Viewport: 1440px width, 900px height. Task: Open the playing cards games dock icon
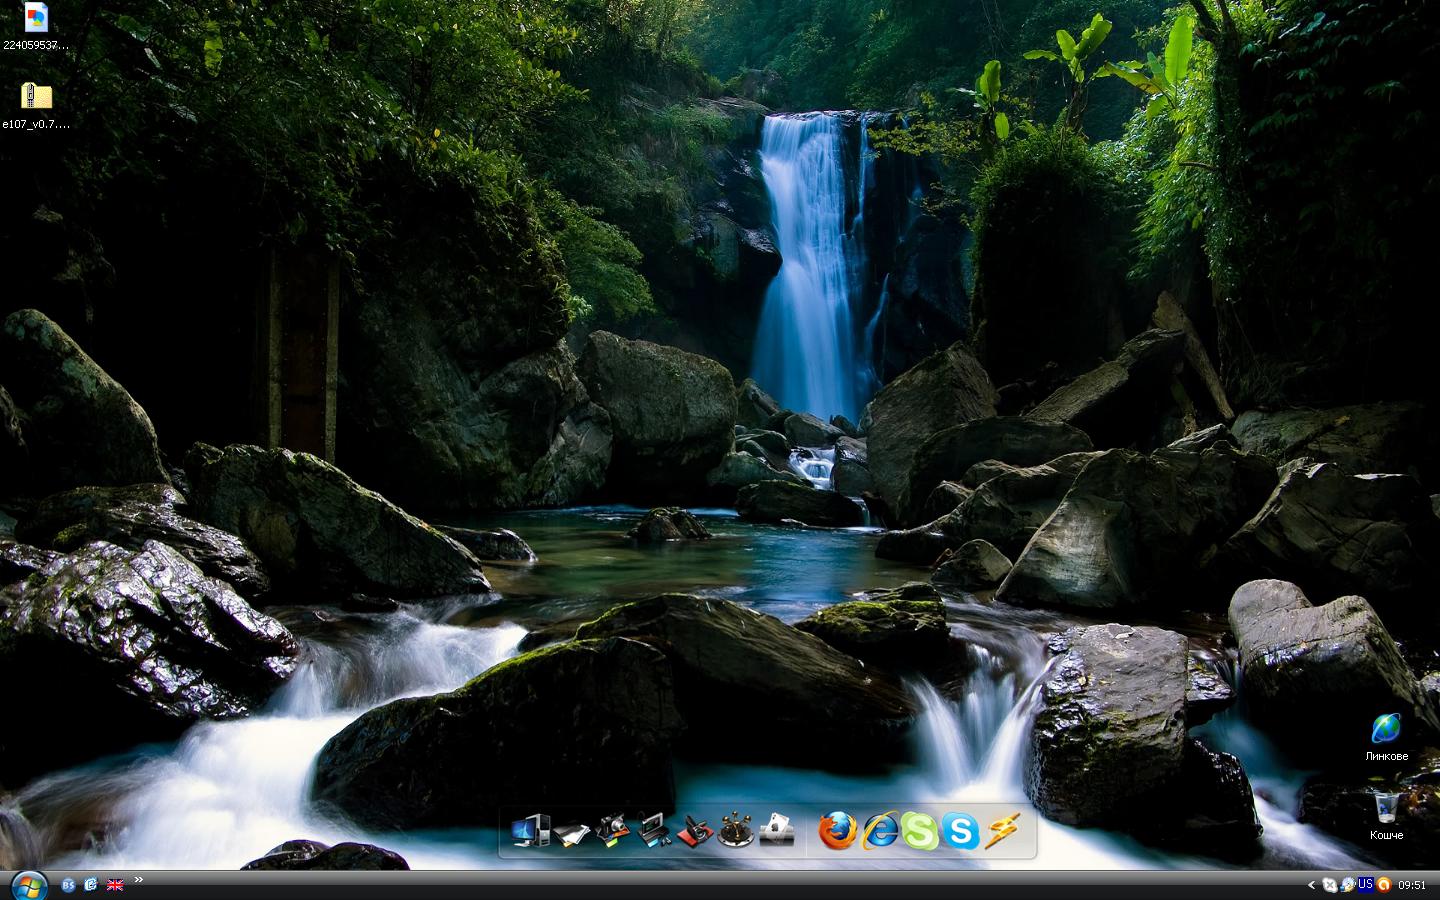coord(777,831)
